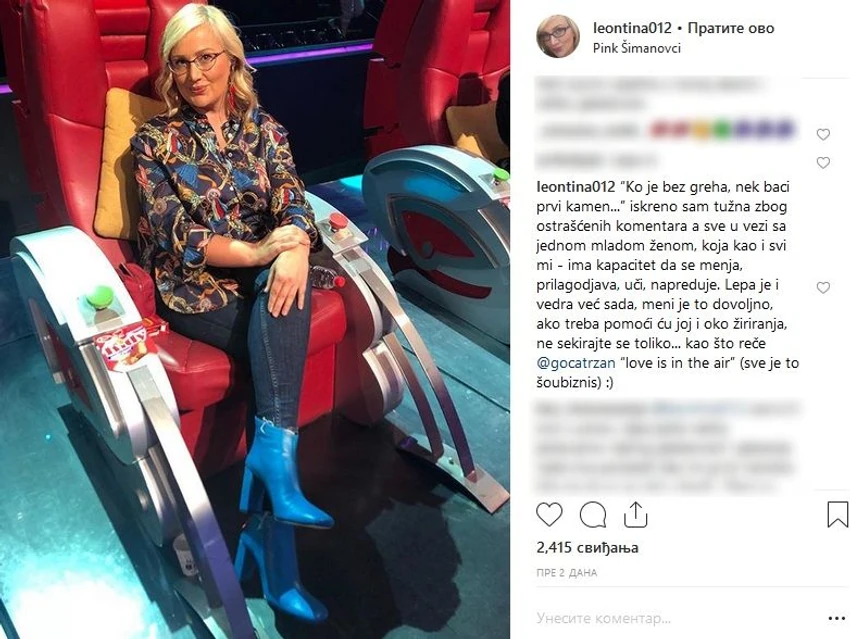Screen dimensions: 850x639
Task: View the 2,415 свиђања likes list
Action: point(587,547)
